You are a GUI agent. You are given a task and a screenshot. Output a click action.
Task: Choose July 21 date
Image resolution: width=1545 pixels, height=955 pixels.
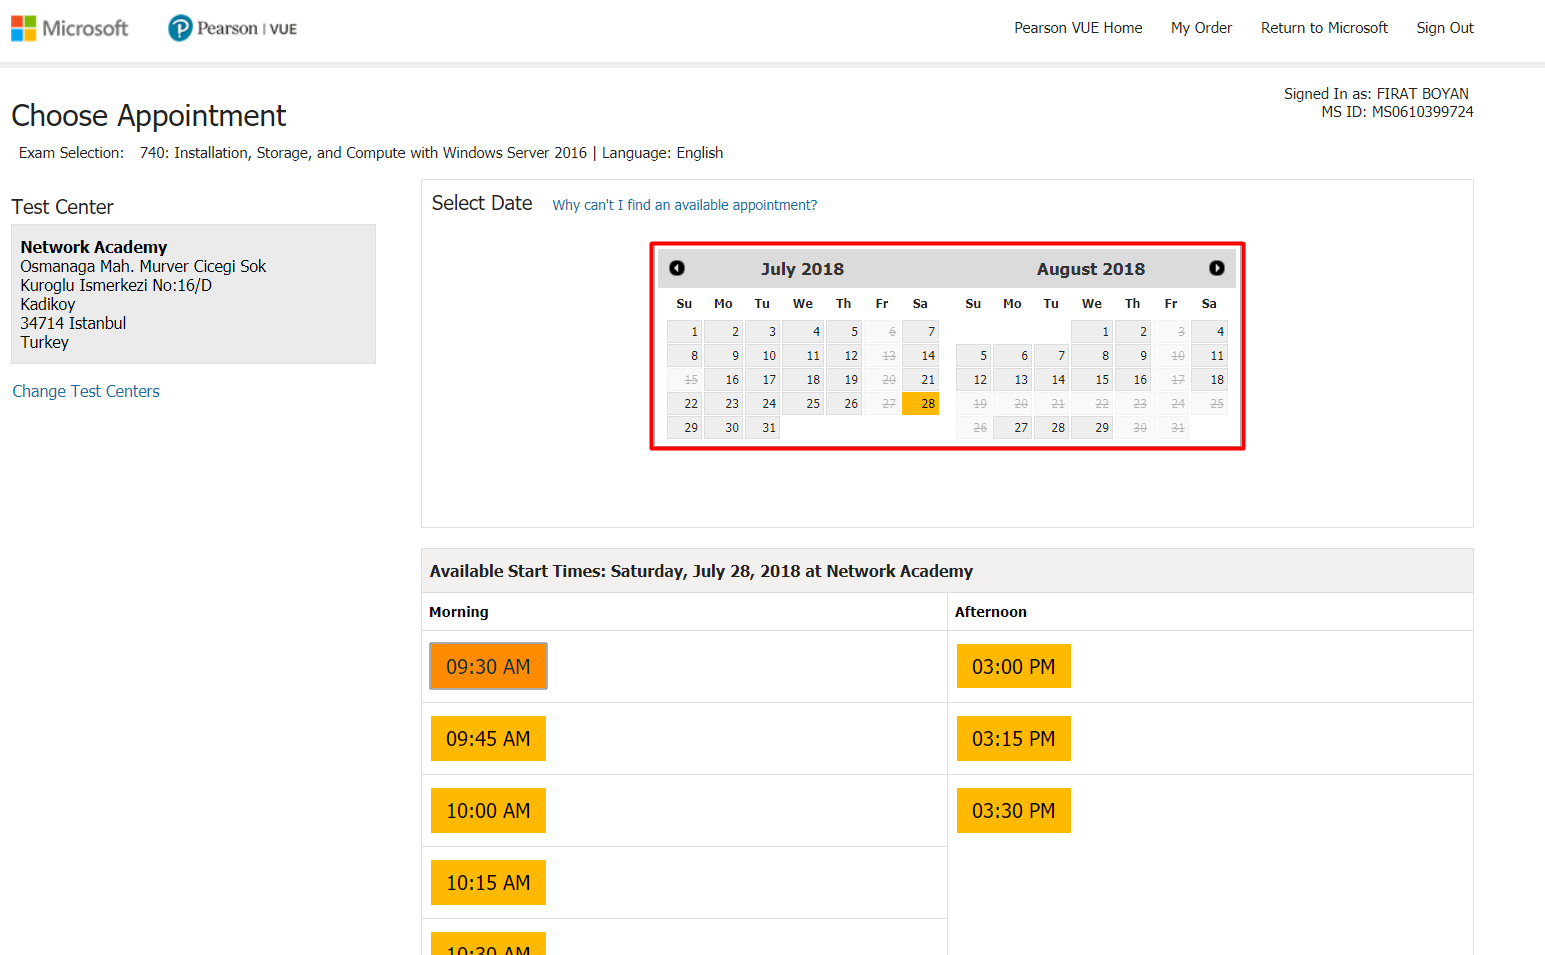pyautogui.click(x=920, y=379)
